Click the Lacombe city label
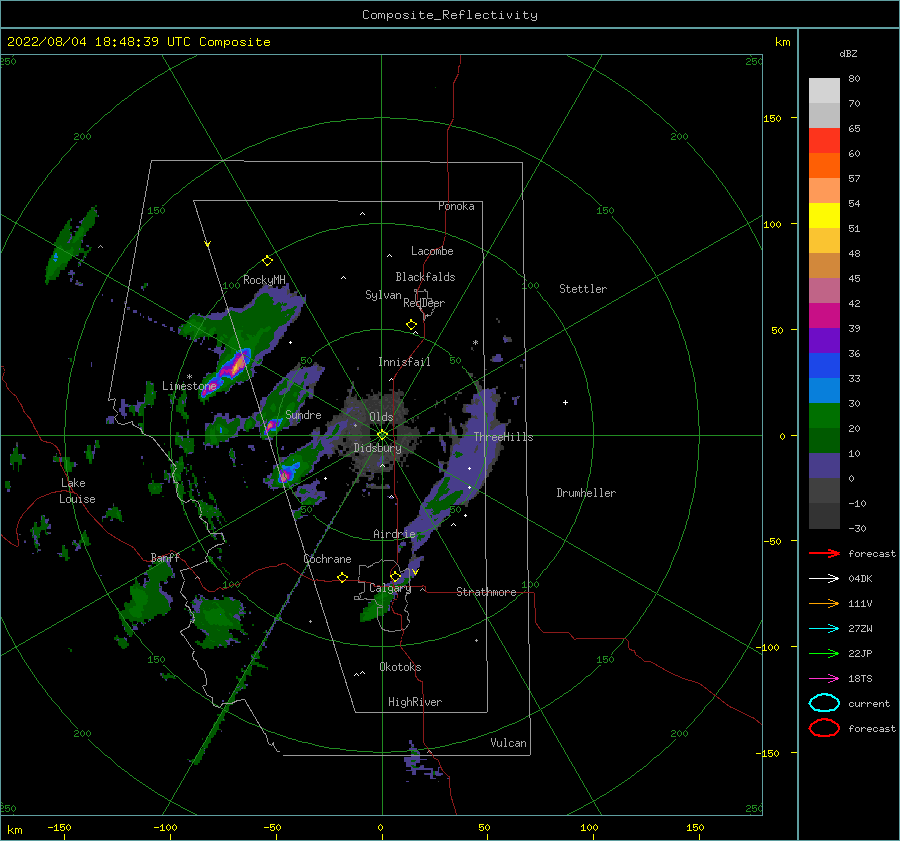This screenshot has height=841, width=900. (x=432, y=251)
